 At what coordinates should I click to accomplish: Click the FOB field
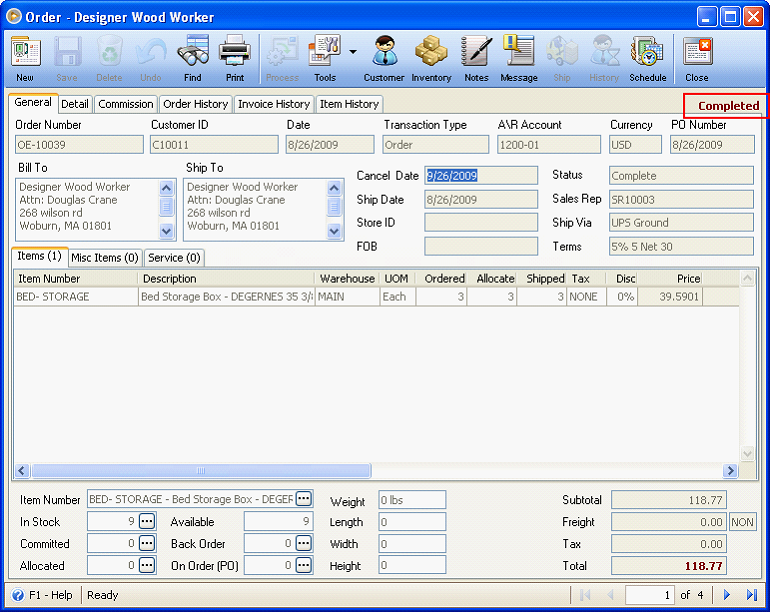coord(481,246)
